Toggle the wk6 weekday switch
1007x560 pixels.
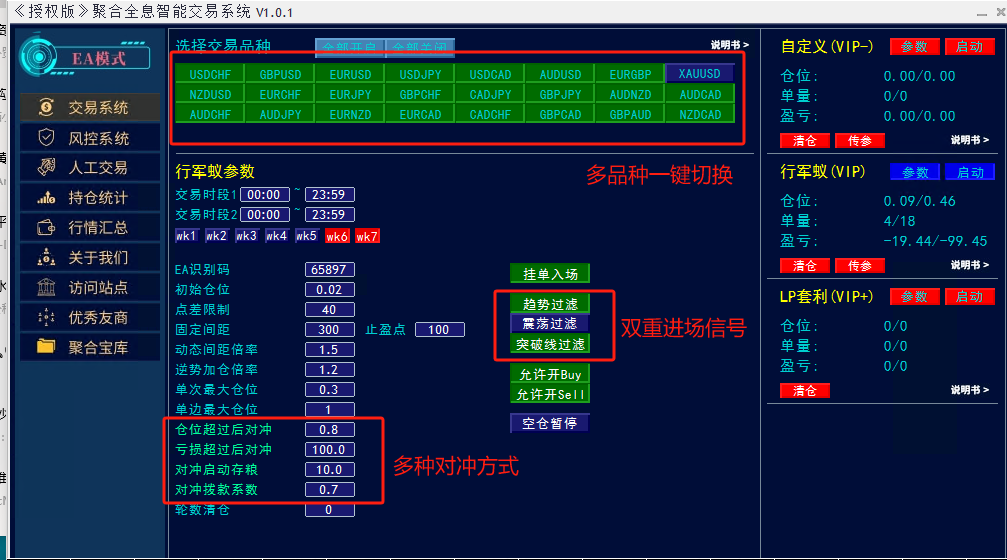click(337, 236)
